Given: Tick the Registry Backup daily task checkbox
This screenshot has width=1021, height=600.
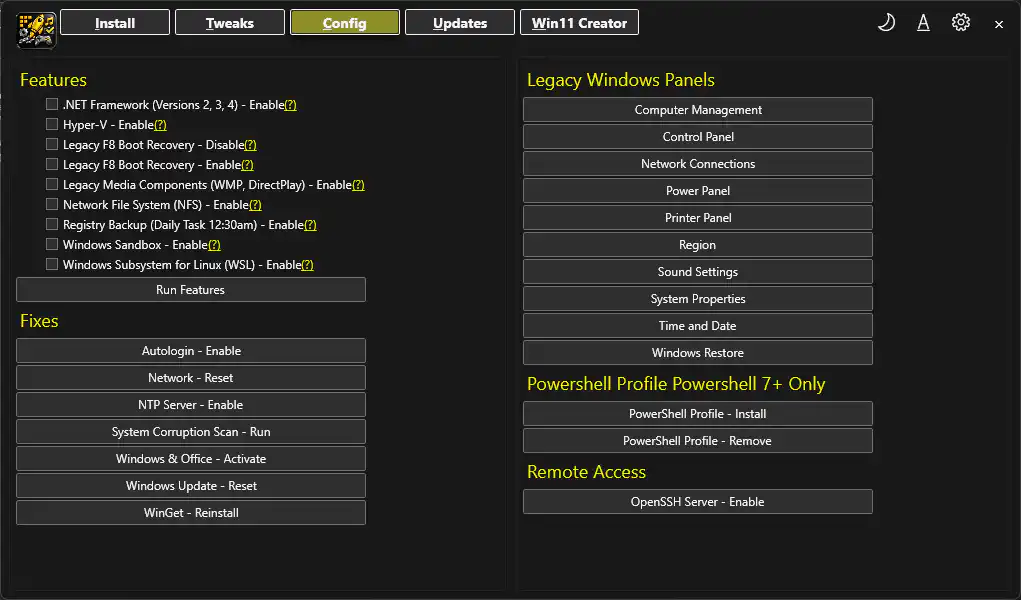Looking at the screenshot, I should (x=52, y=224).
